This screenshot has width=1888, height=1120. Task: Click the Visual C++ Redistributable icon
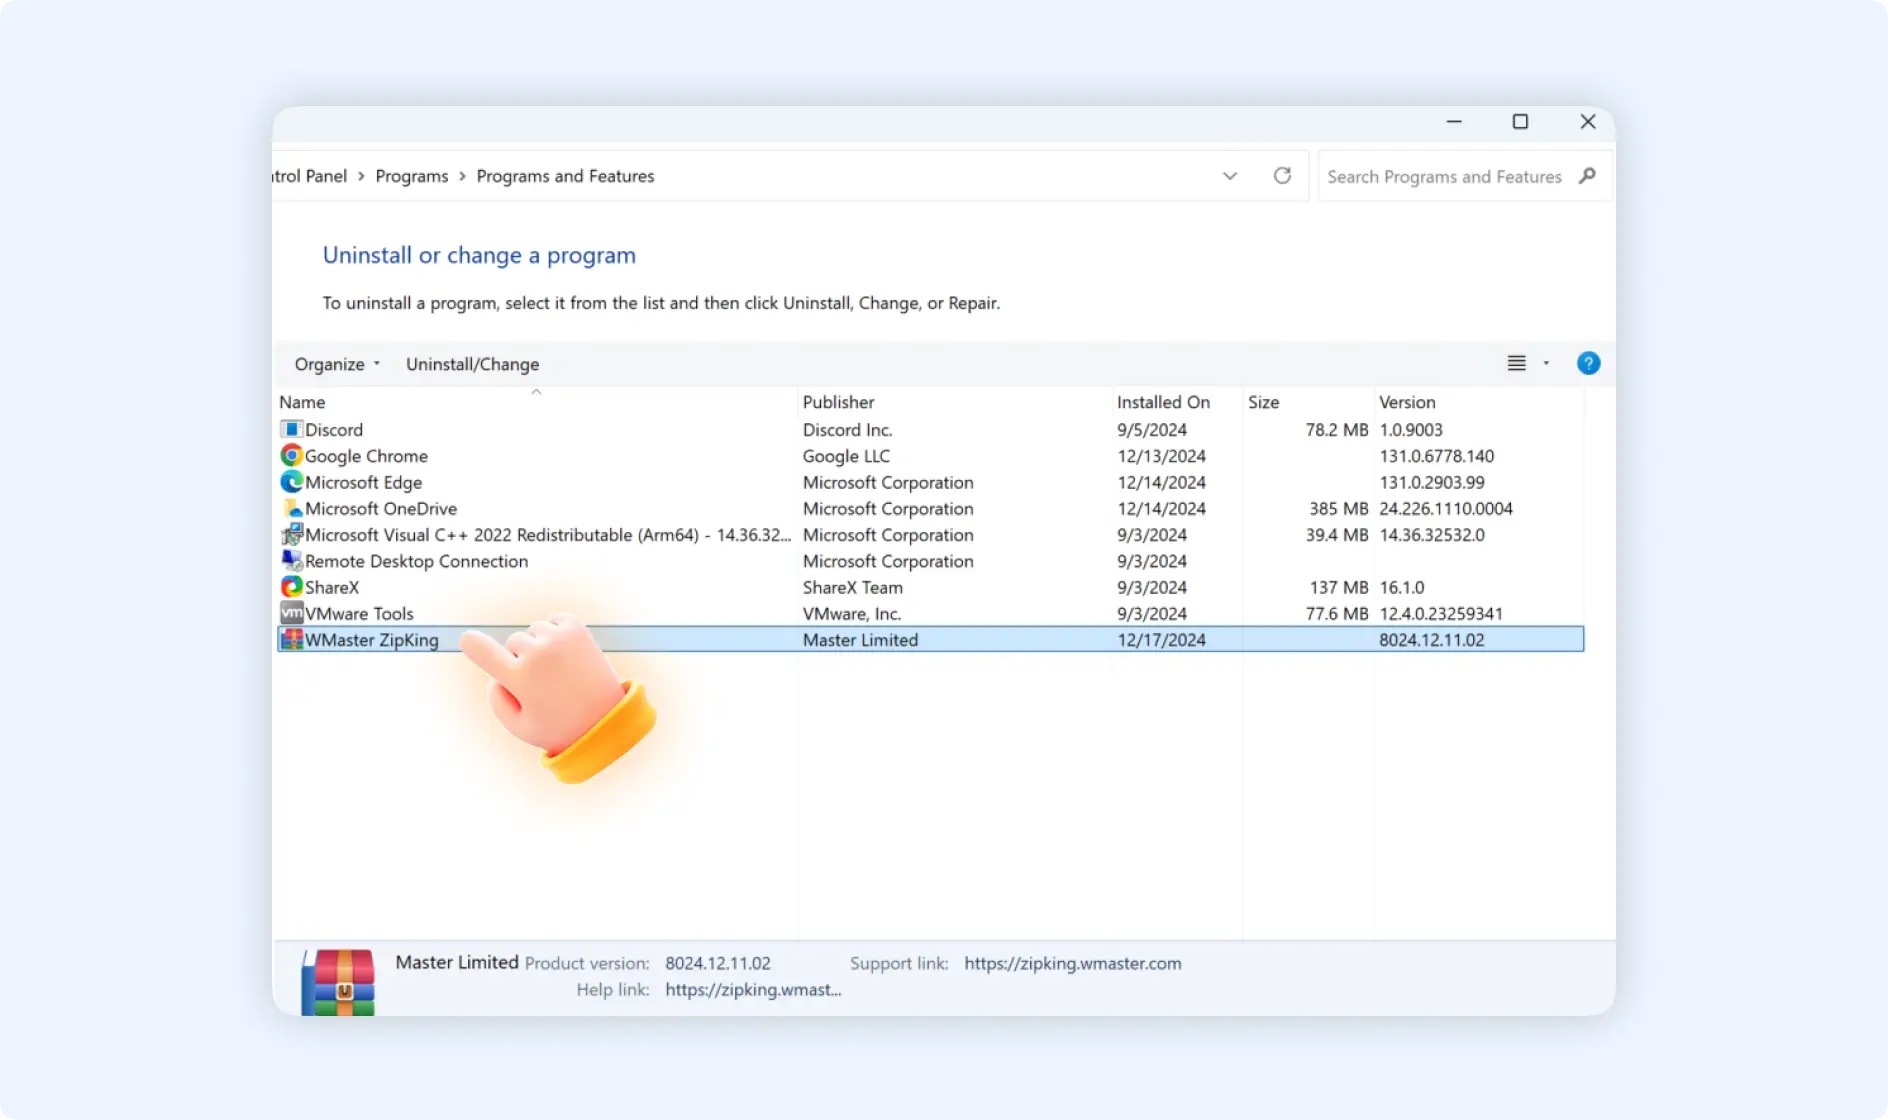tap(291, 534)
